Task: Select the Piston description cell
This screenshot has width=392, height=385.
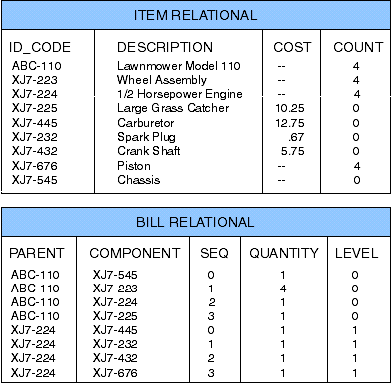Action: click(134, 166)
